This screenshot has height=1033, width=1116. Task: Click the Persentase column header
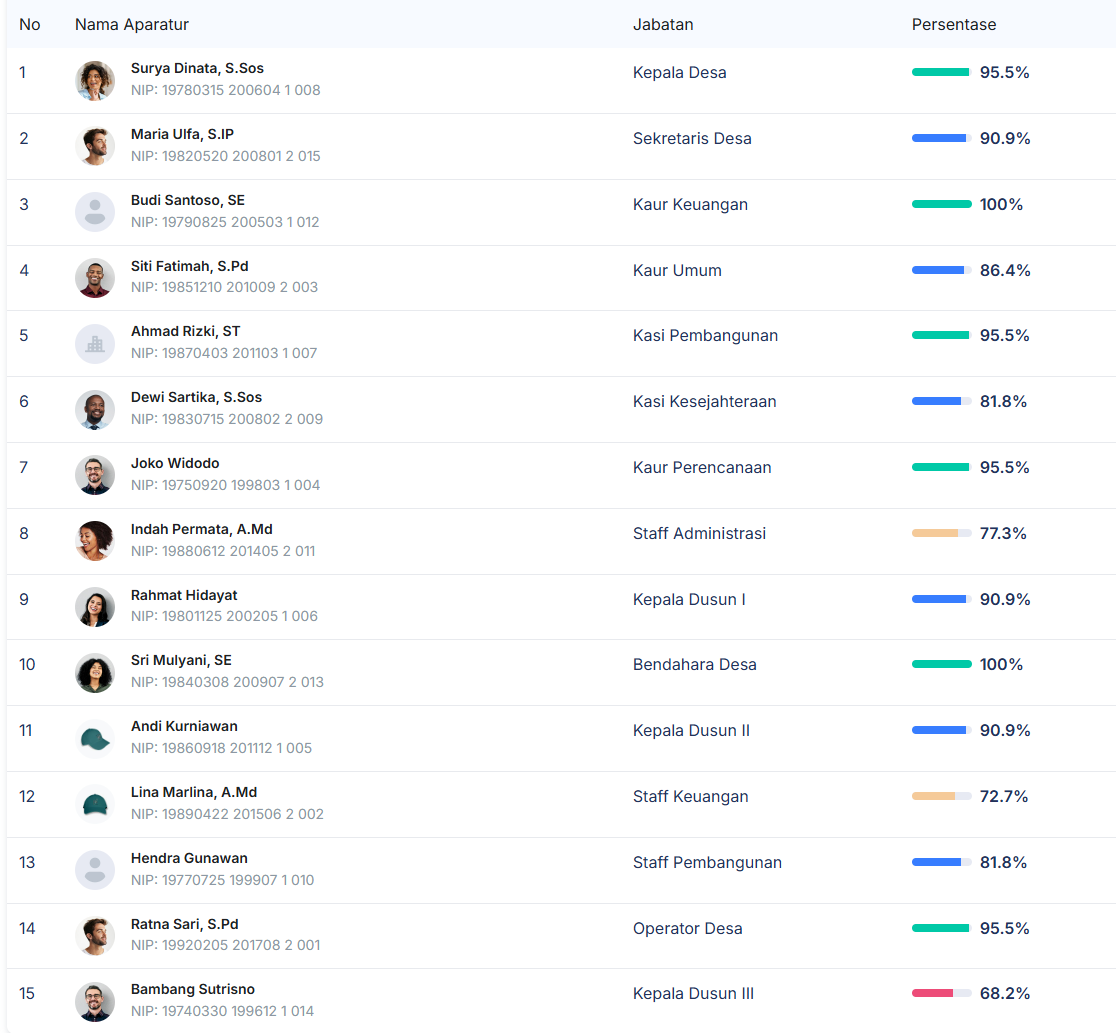pos(953,24)
